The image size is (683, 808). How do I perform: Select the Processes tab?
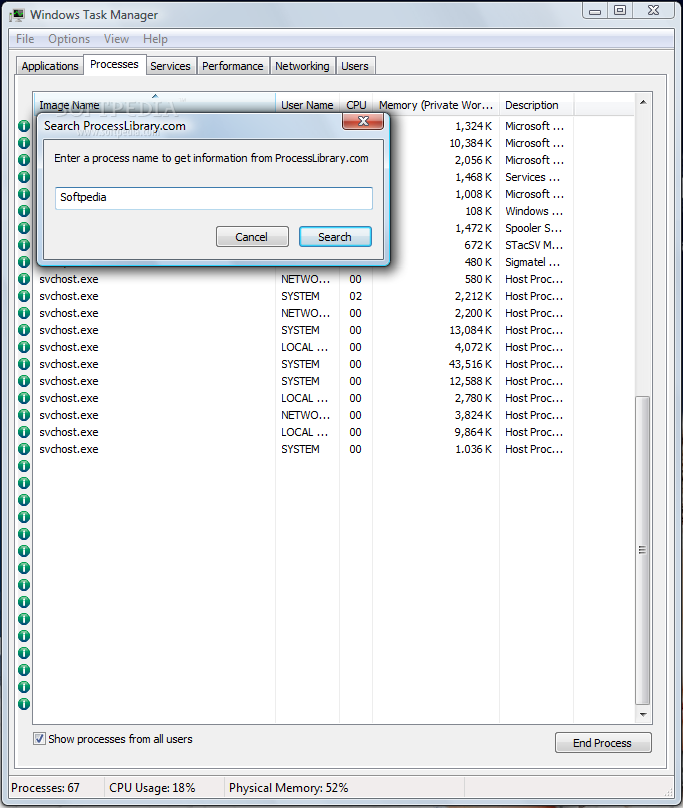click(114, 64)
